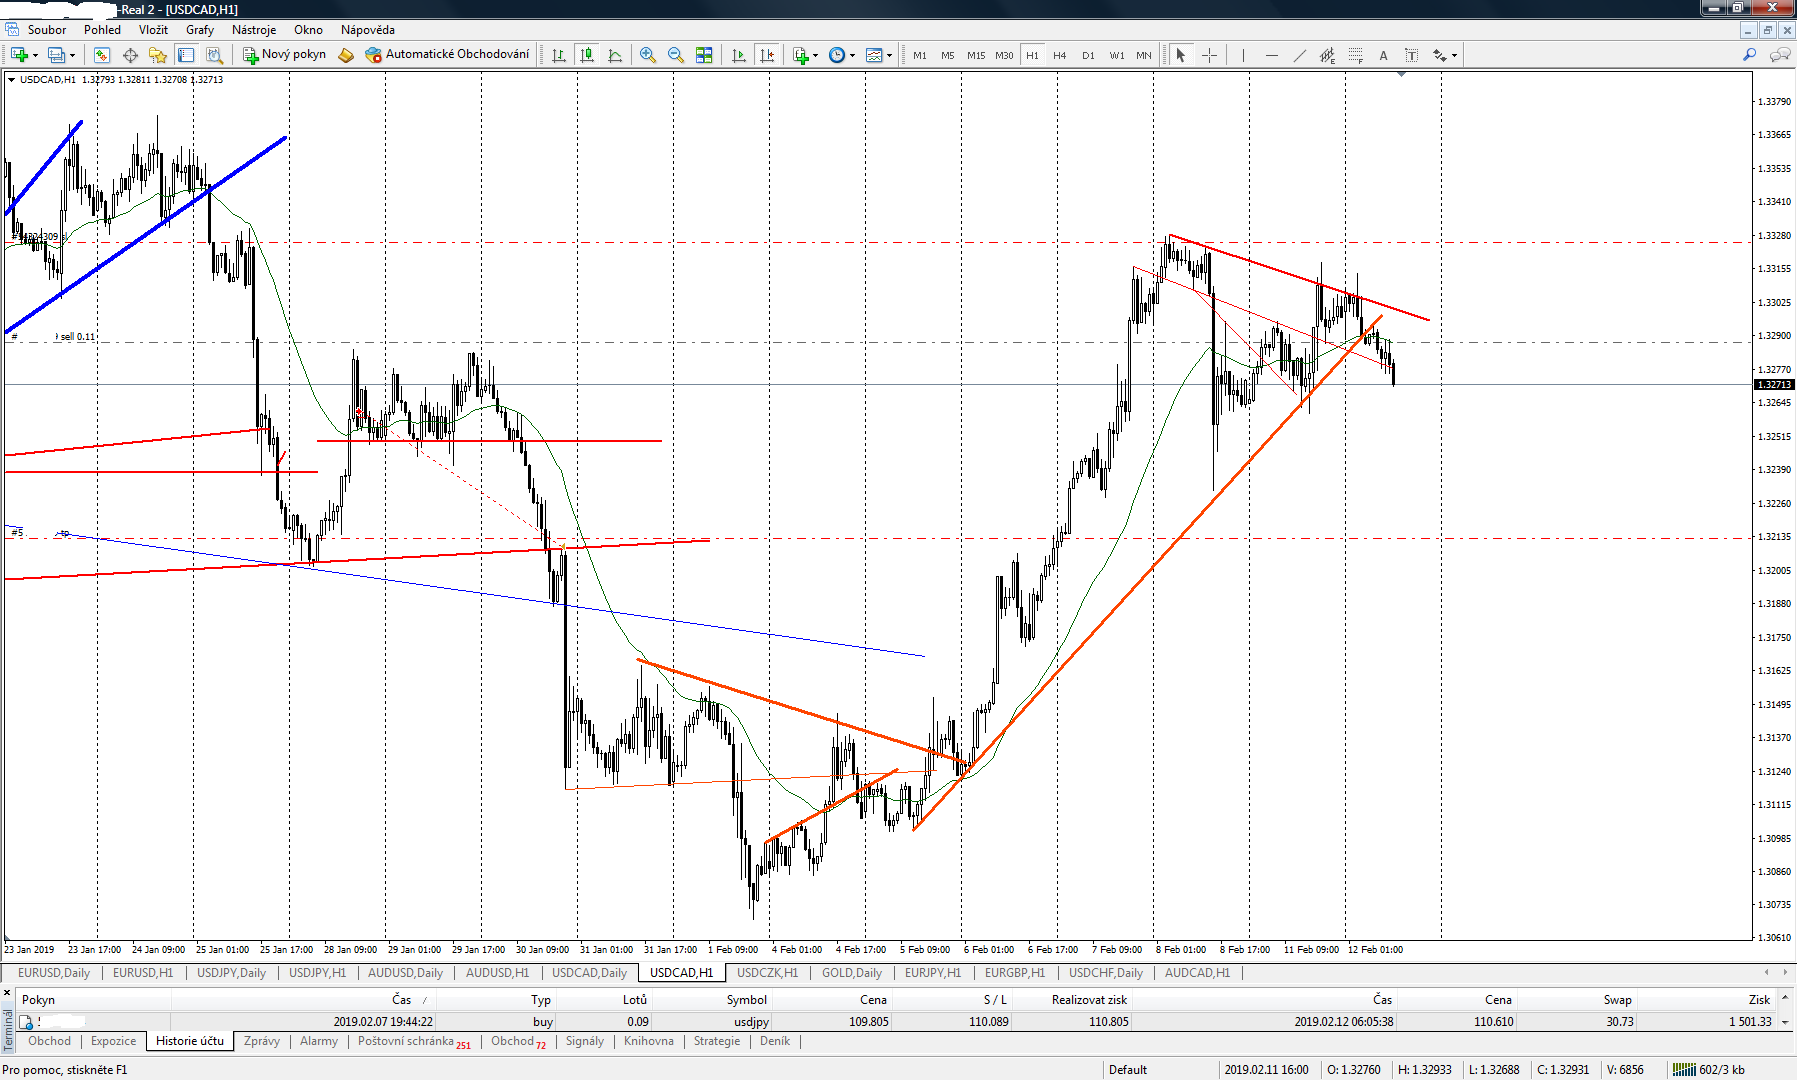Select the Text tool
The height and width of the screenshot is (1080, 1797).
(x=1383, y=55)
